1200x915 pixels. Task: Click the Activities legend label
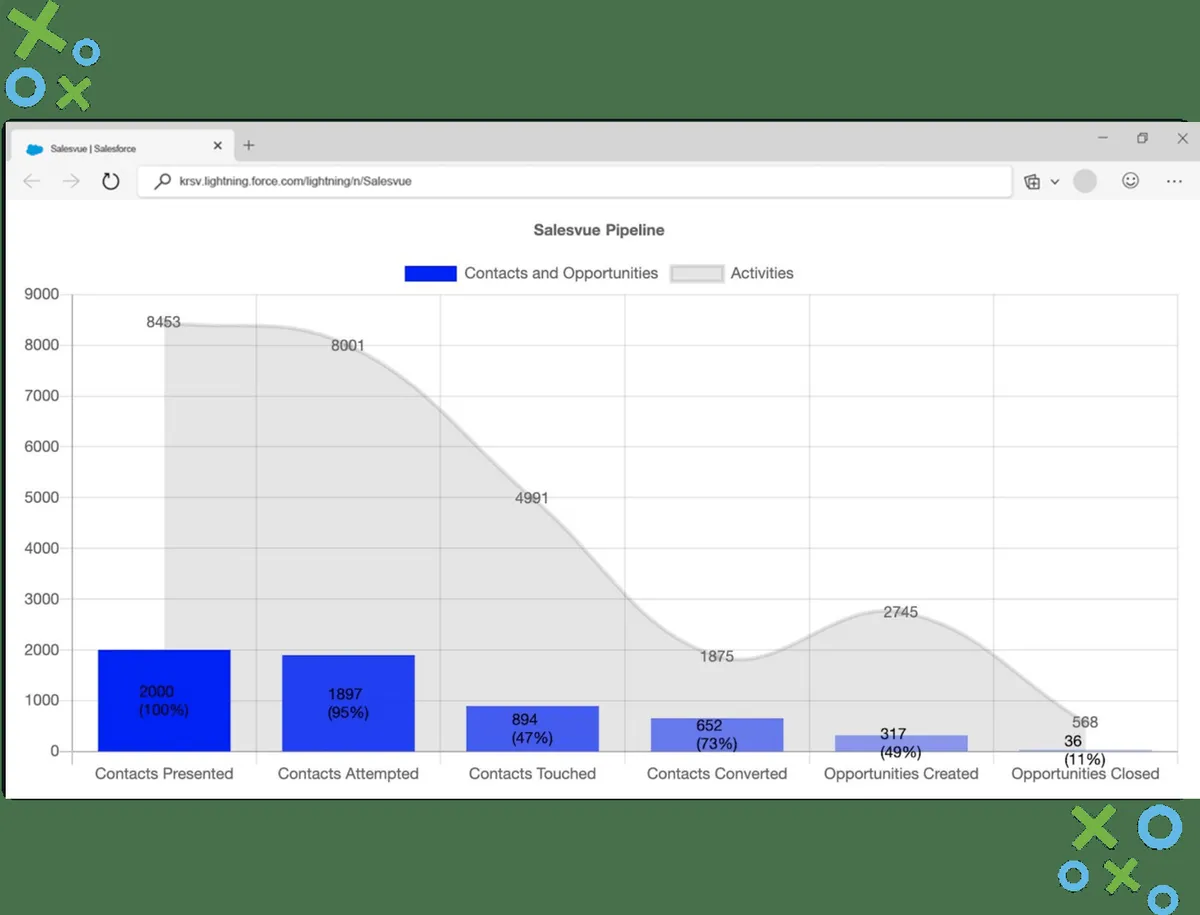tap(762, 273)
